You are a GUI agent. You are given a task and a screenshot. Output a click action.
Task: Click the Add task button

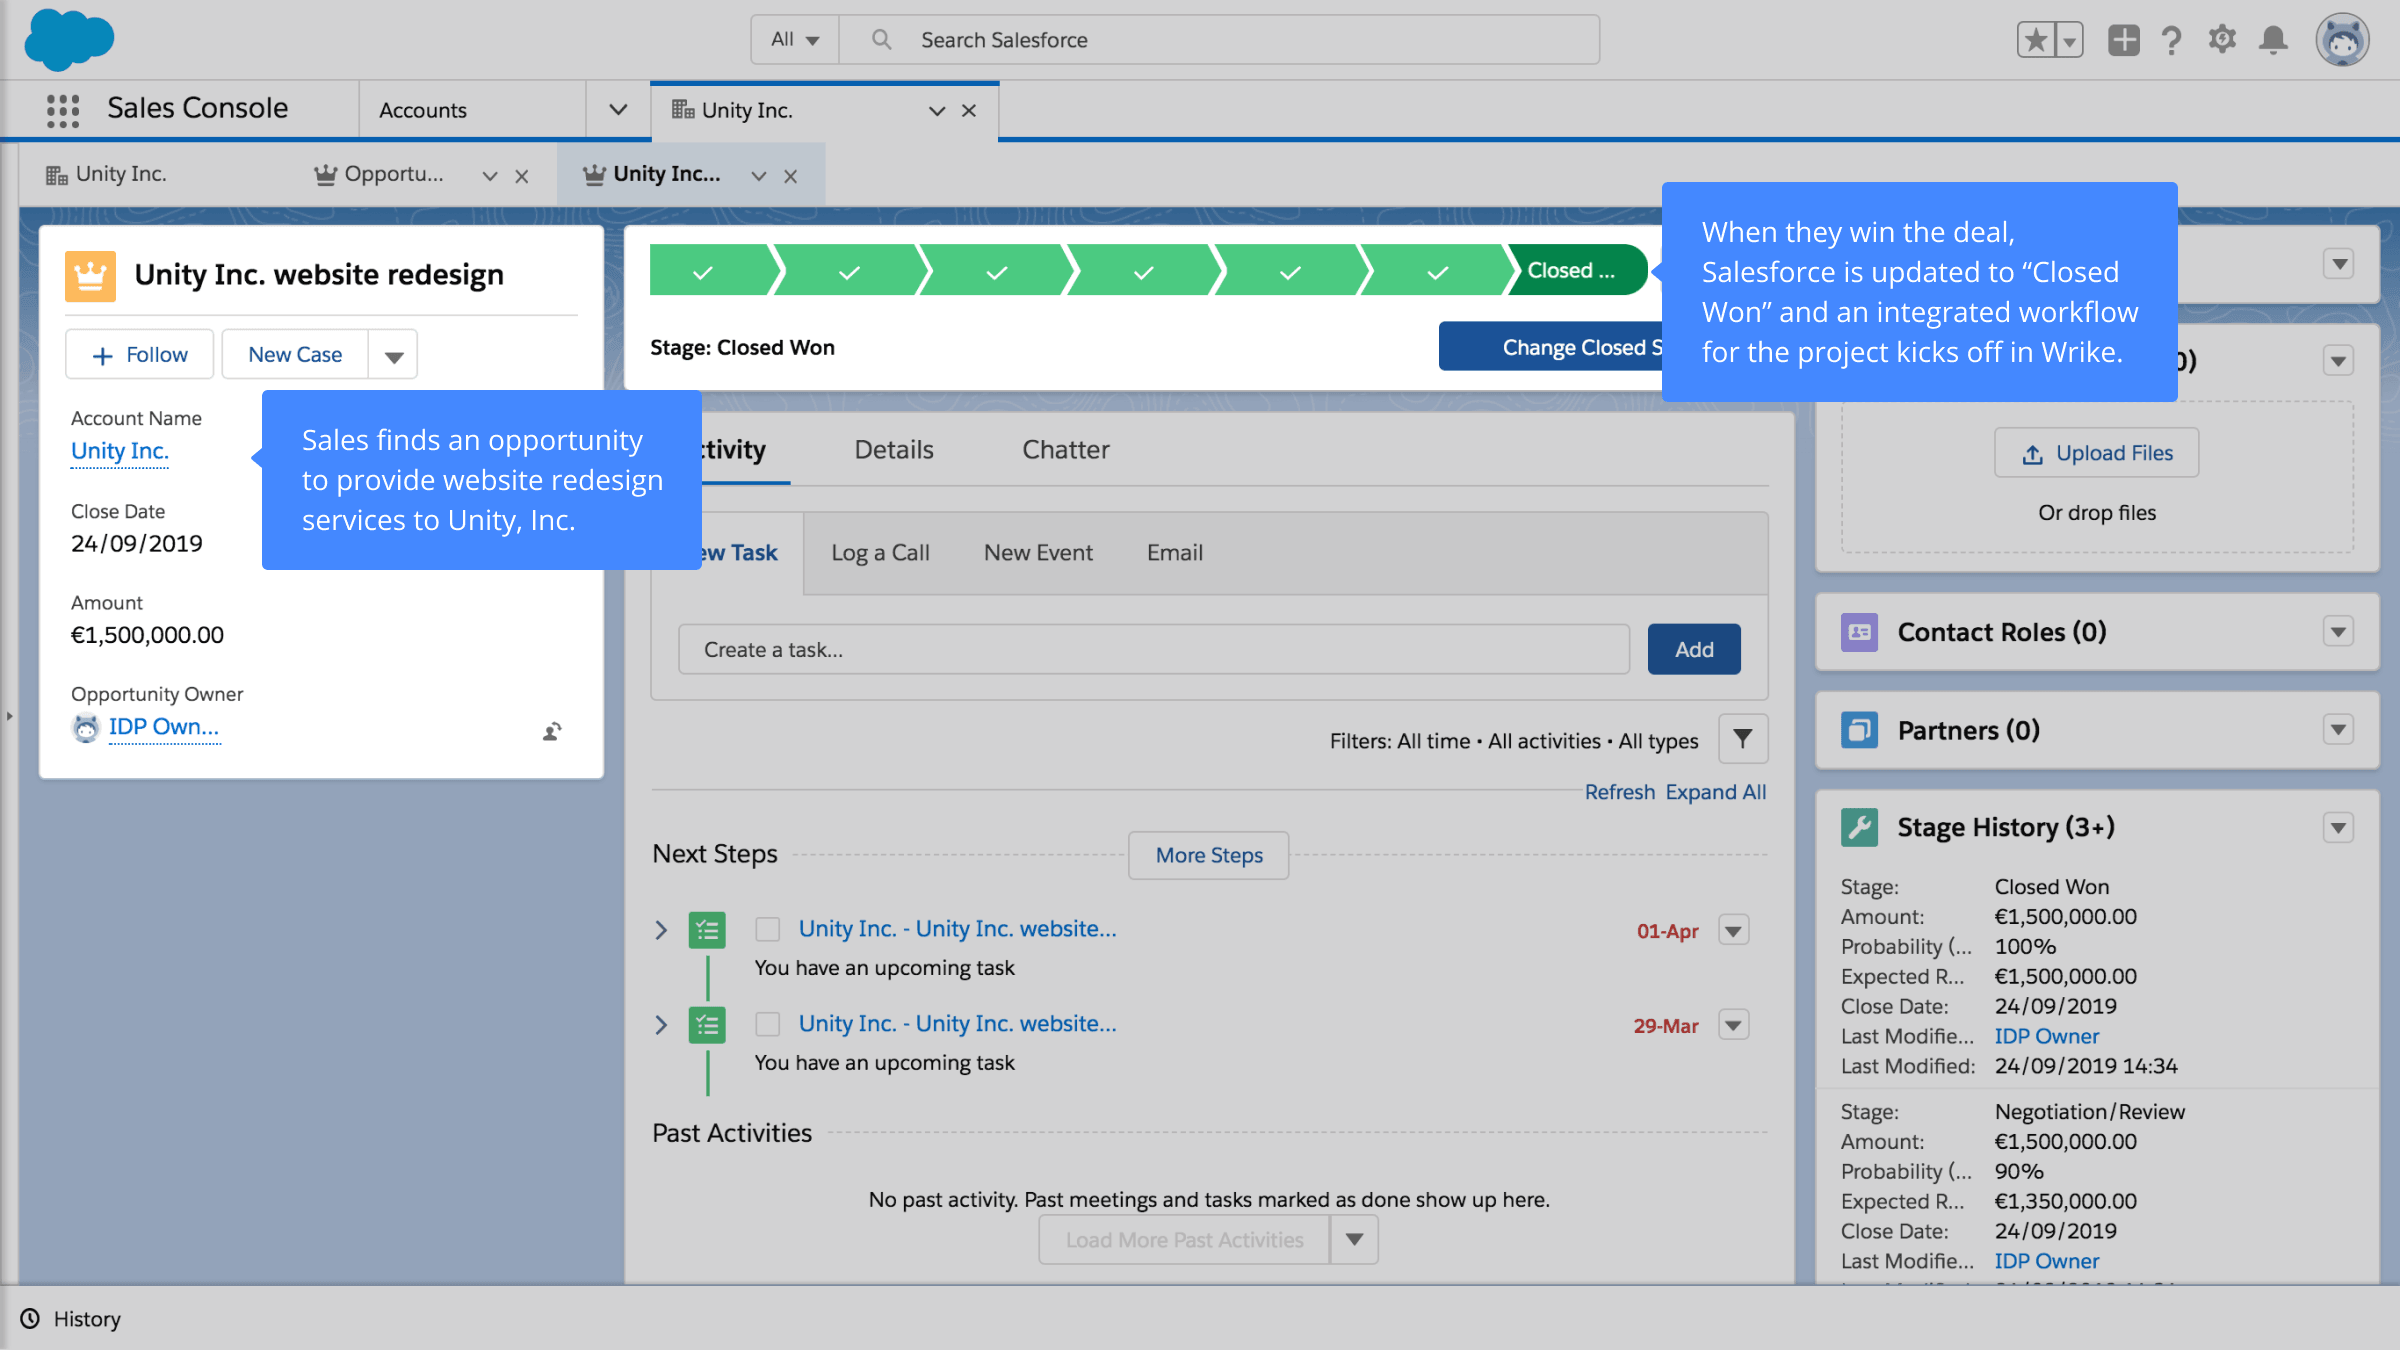click(x=1694, y=650)
